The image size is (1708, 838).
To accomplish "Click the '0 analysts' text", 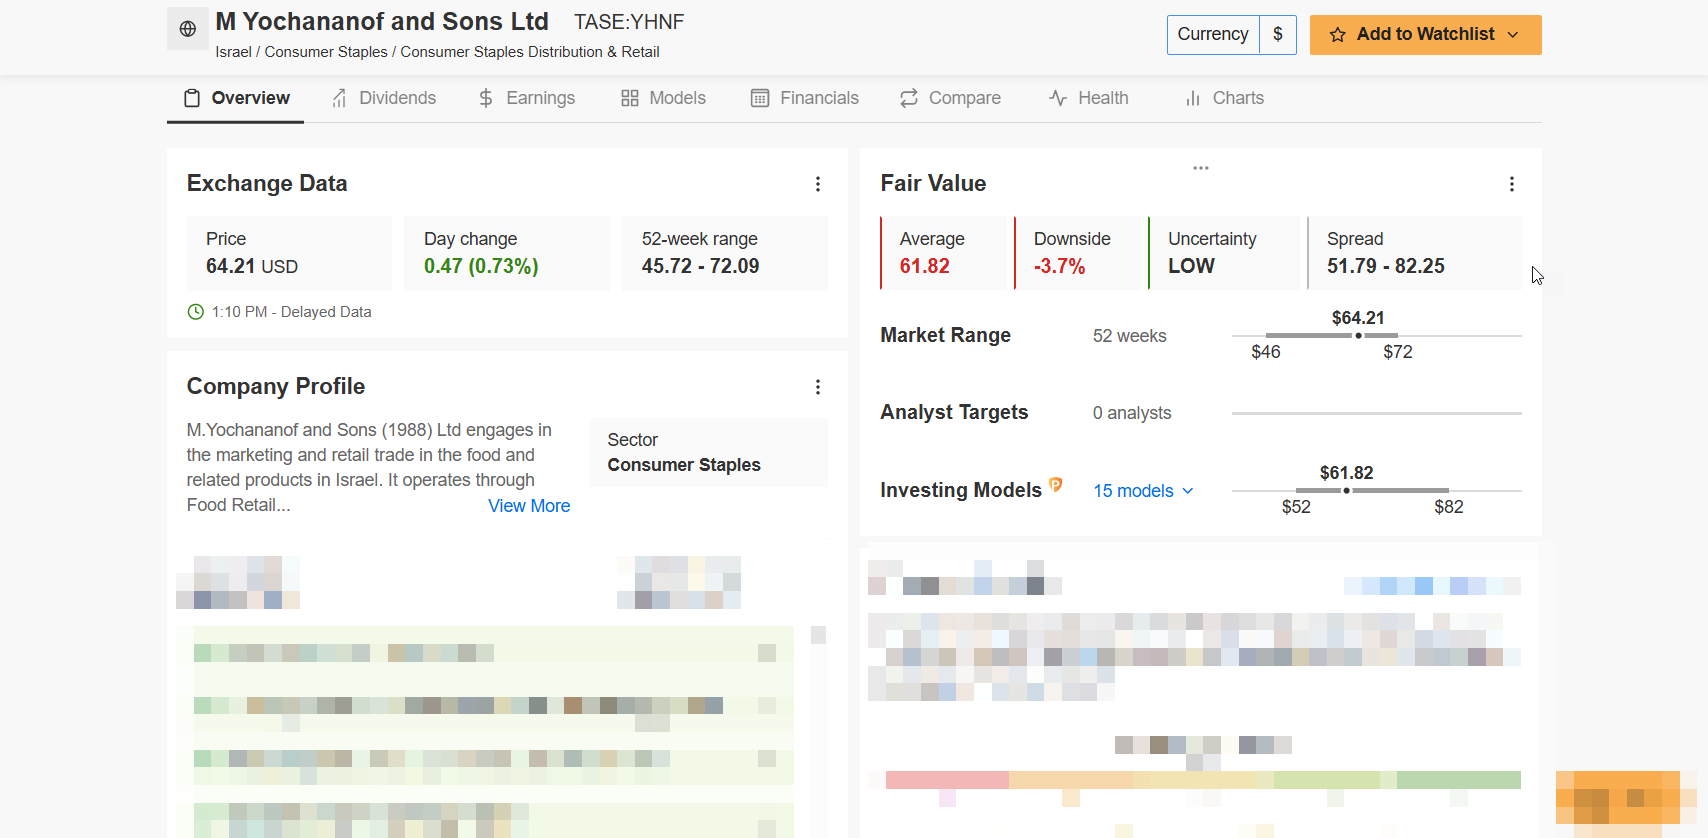I will 1132,413.
